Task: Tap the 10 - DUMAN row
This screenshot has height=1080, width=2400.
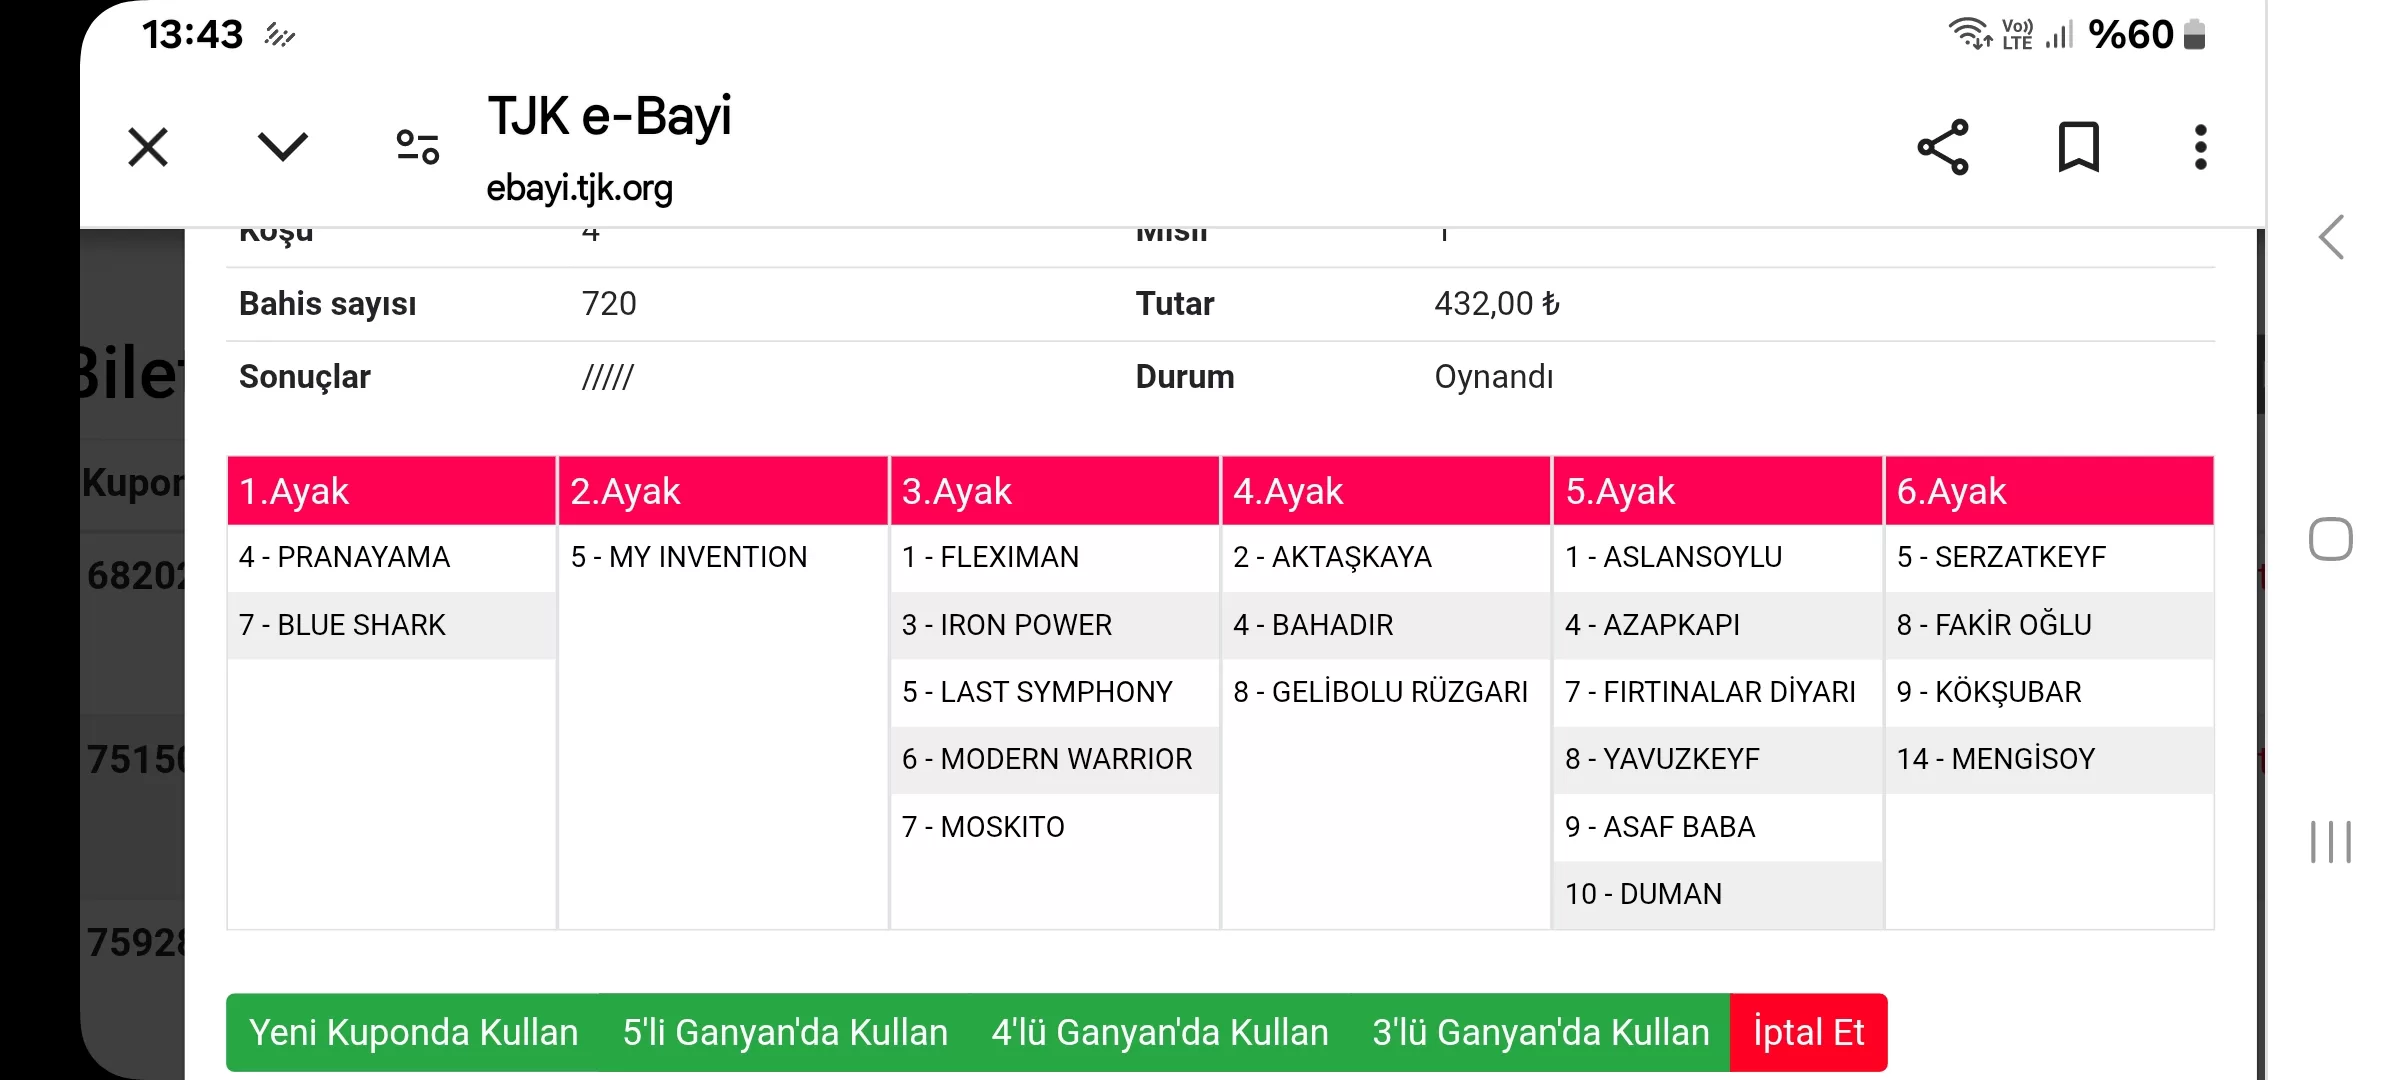Action: pyautogui.click(x=1644, y=894)
